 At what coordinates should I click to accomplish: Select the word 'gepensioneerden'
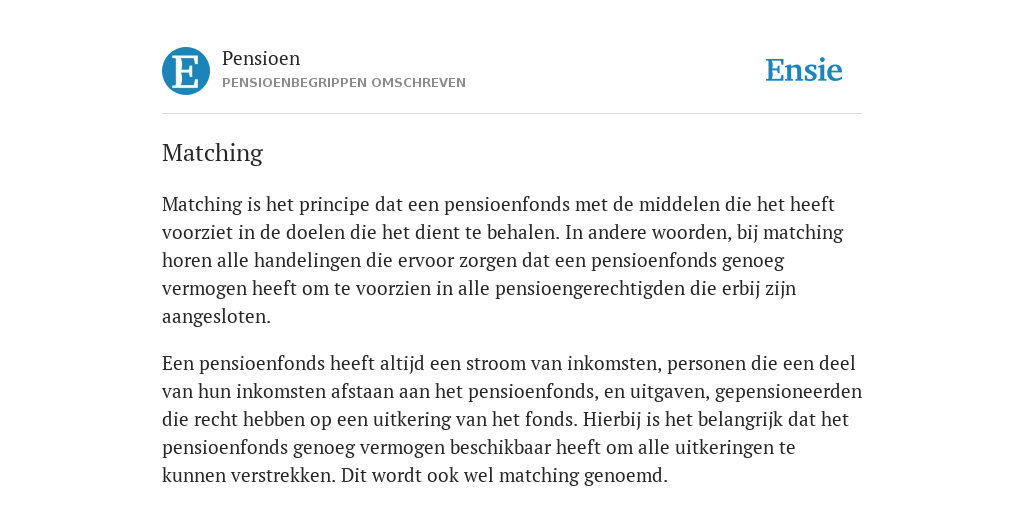(x=788, y=392)
